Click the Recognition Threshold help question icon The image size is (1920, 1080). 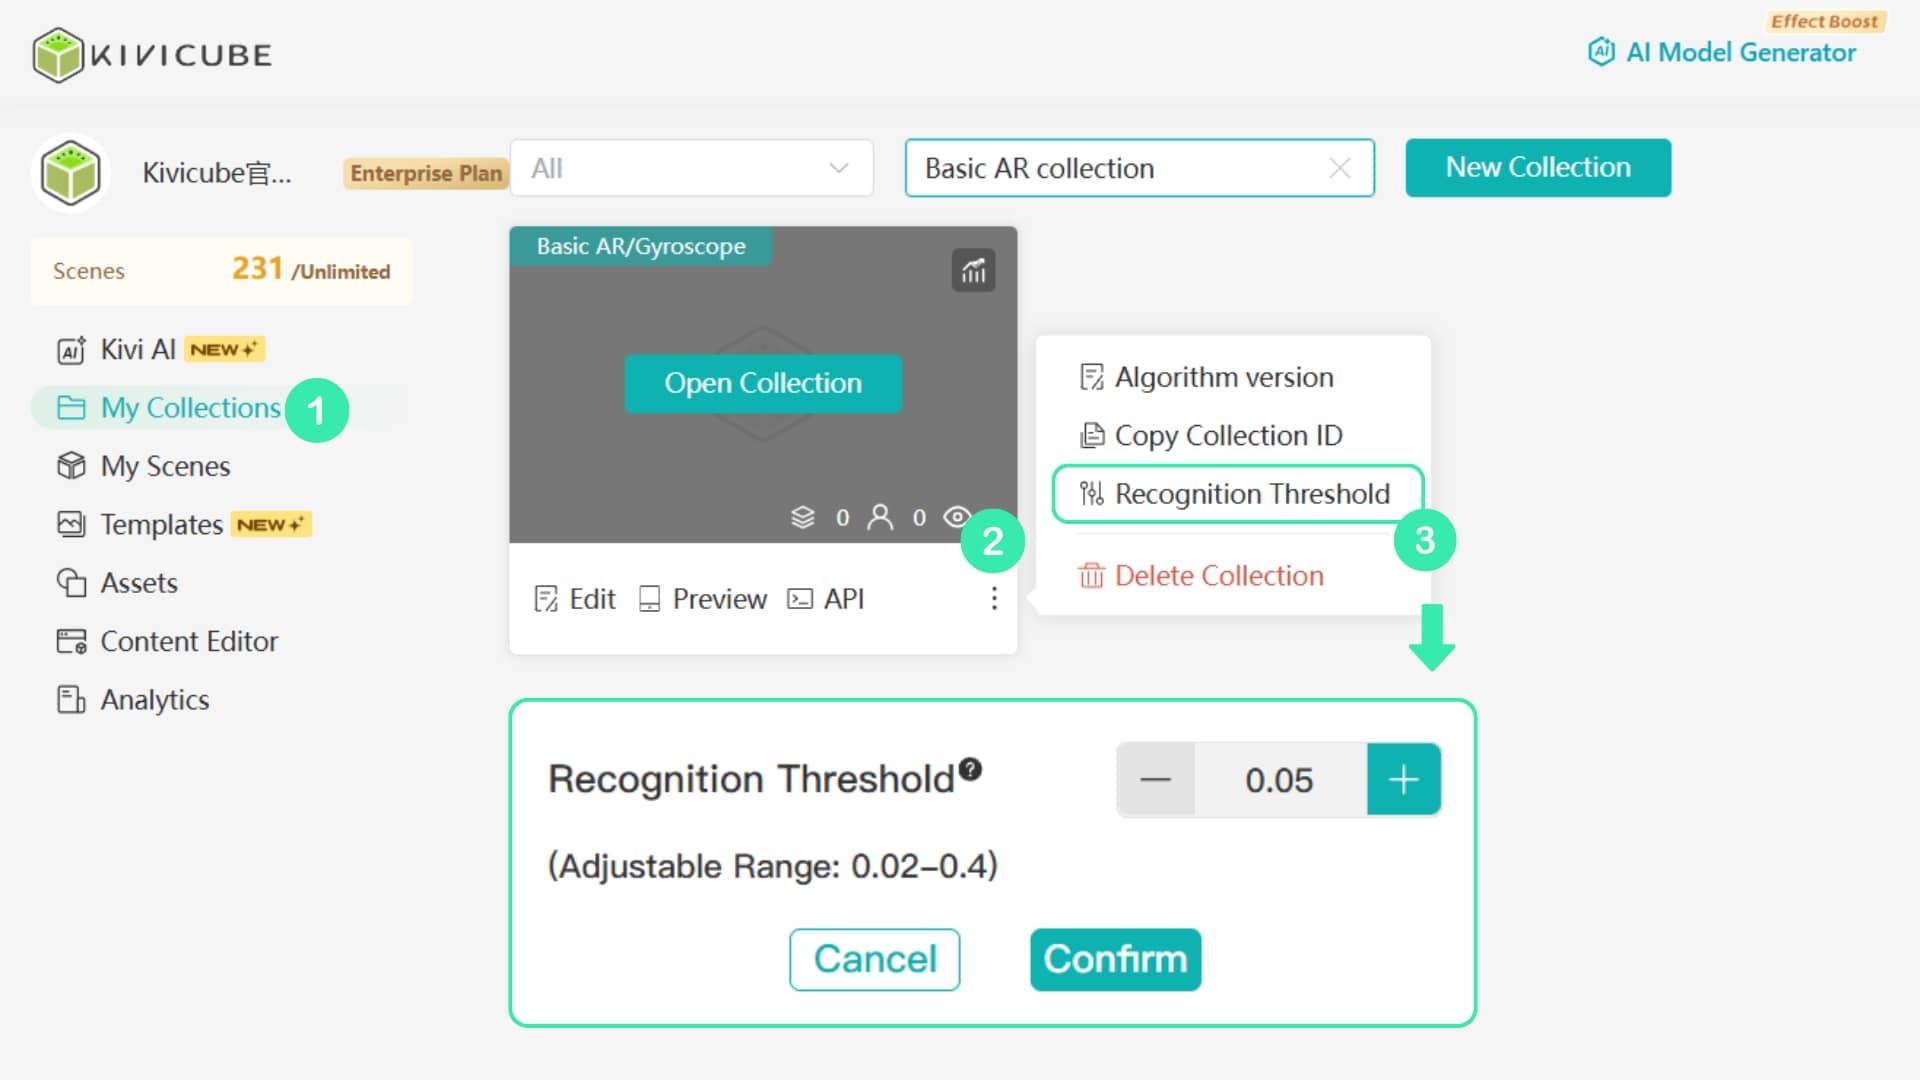[x=970, y=769]
